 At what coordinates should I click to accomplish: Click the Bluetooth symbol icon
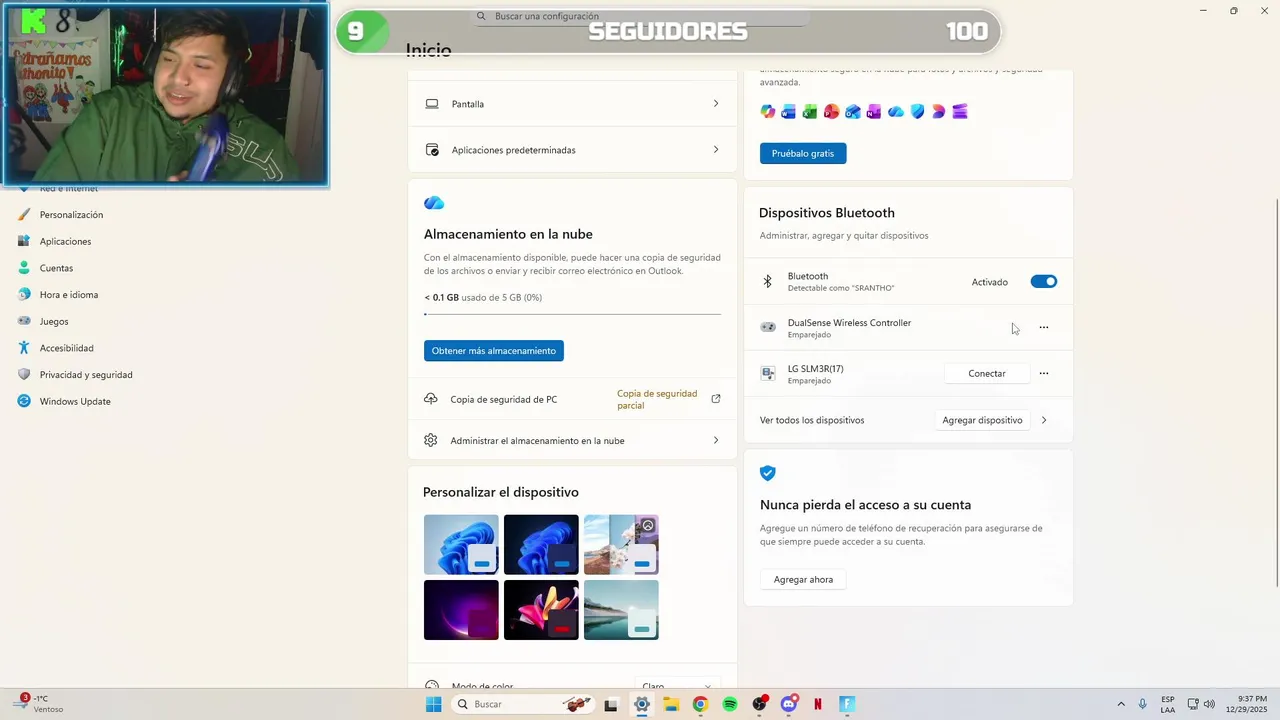pyautogui.click(x=768, y=282)
